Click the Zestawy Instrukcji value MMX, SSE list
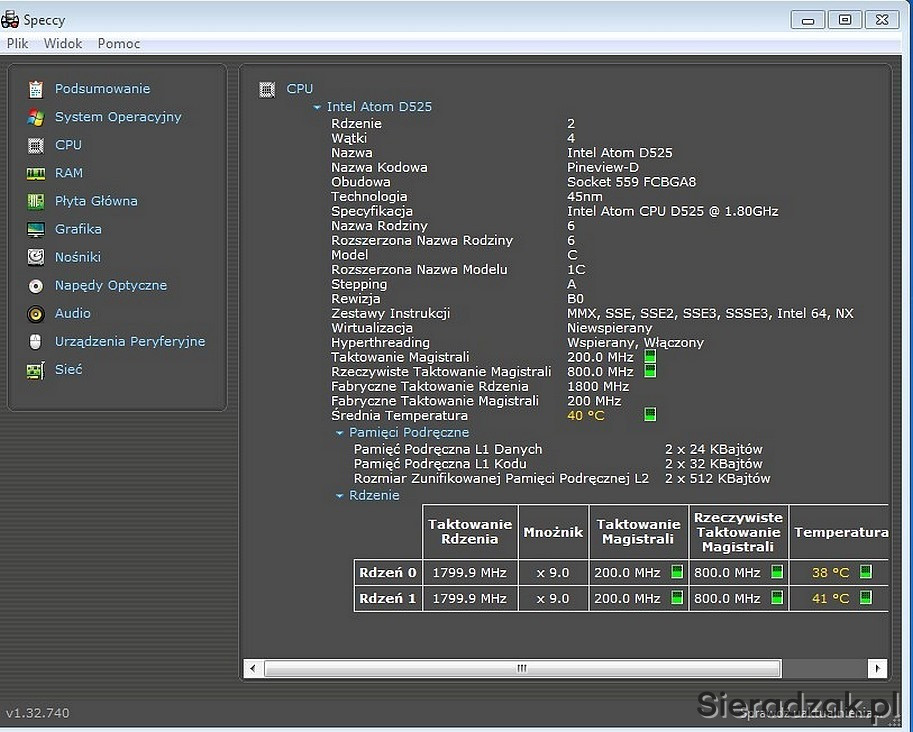This screenshot has height=732, width=913. coord(710,313)
